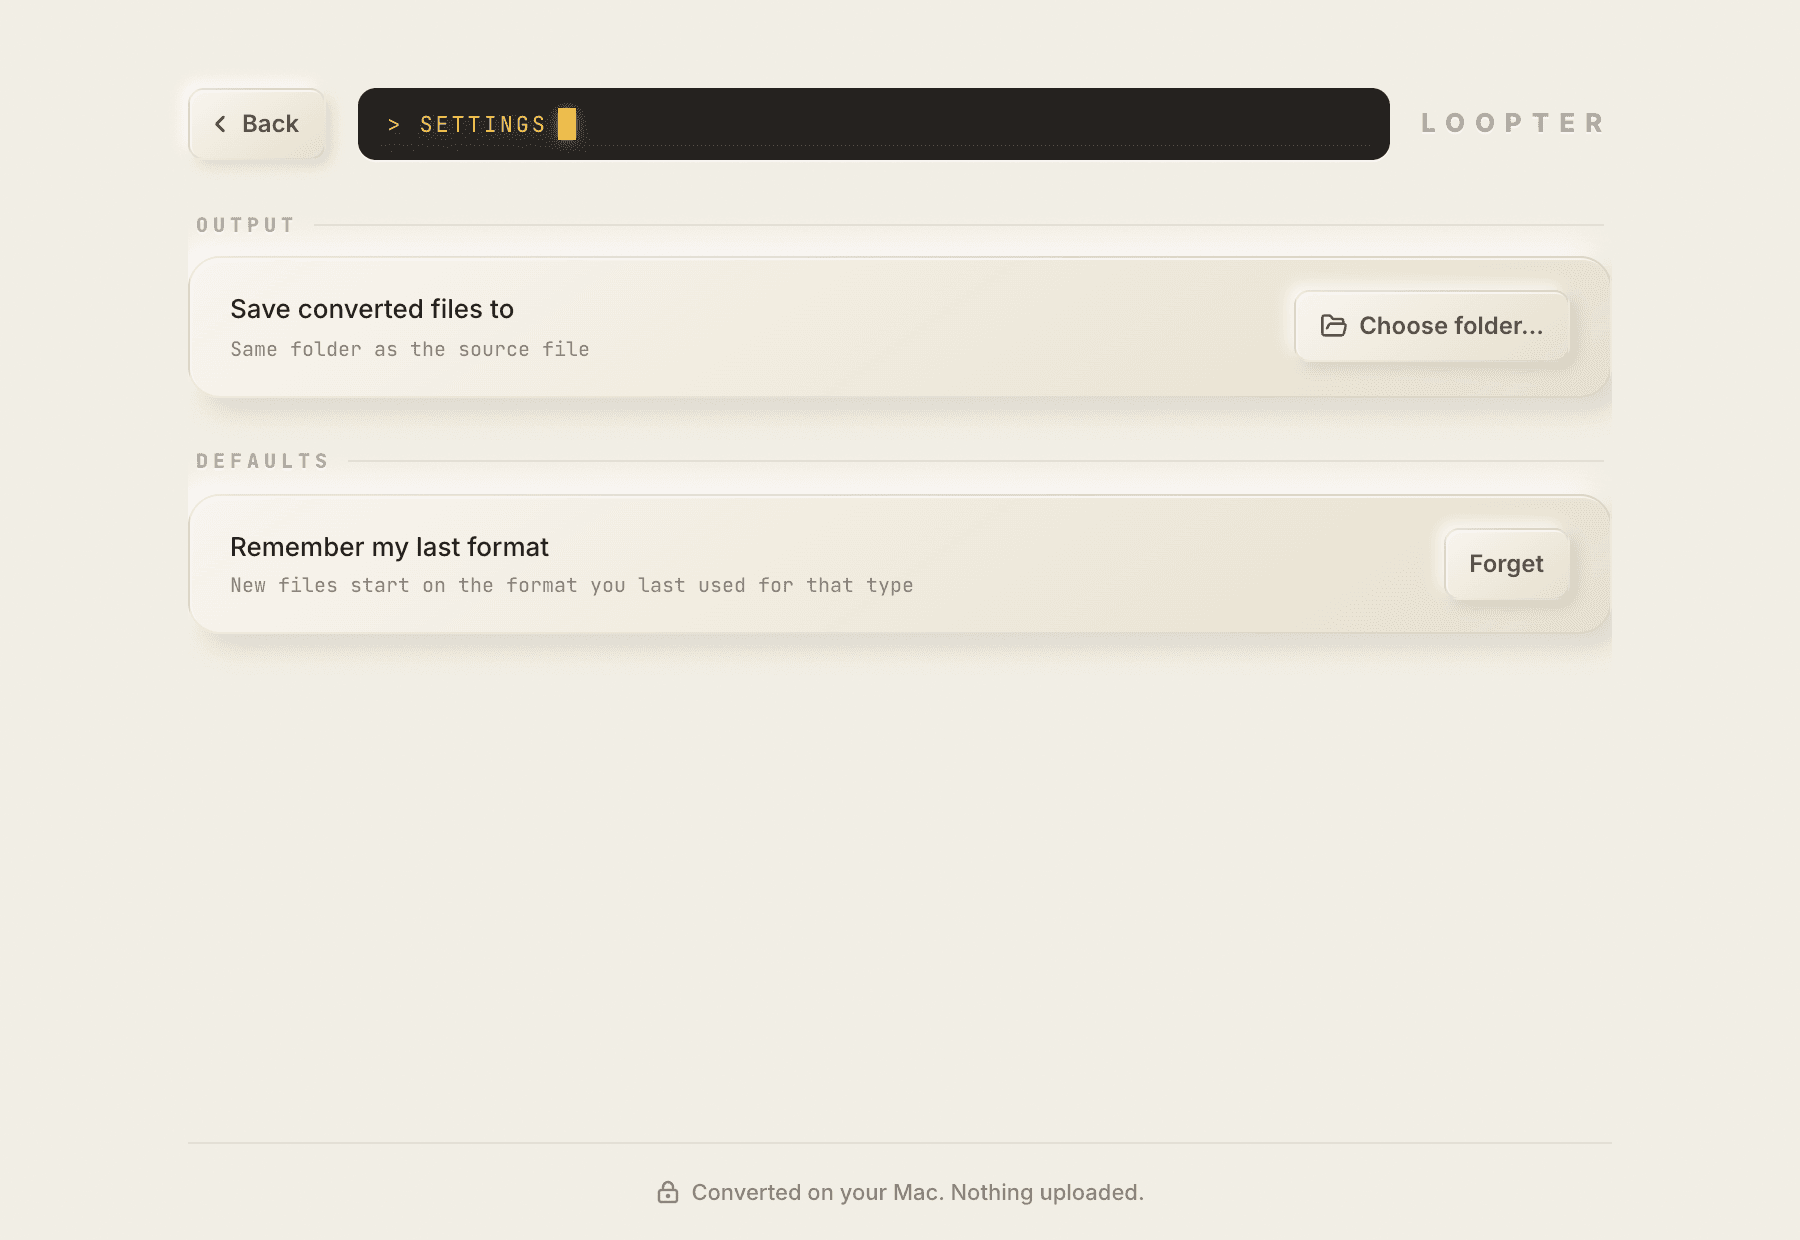
Task: Click the Save converted files card background
Action: 900,327
